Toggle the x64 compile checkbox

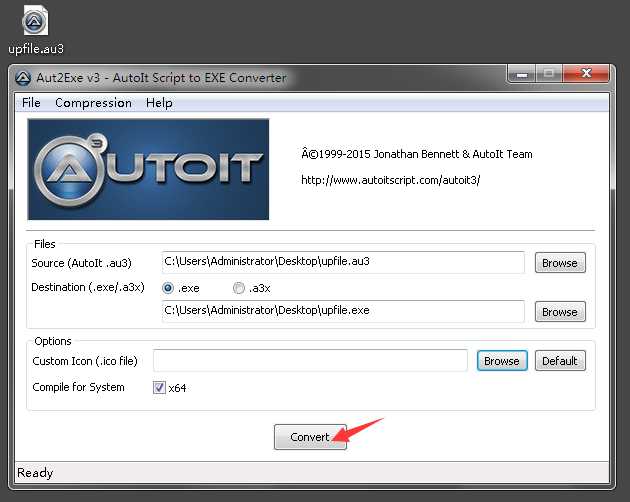(159, 387)
